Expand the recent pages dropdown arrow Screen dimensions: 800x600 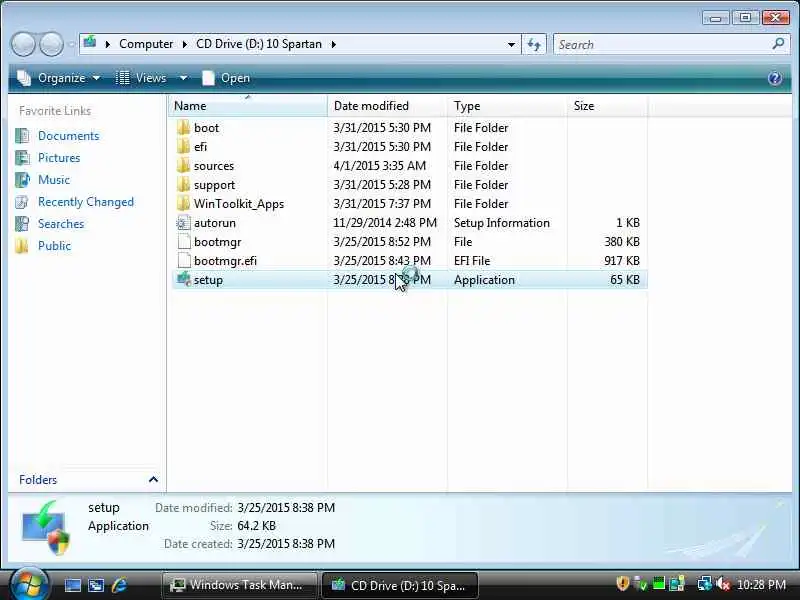71,44
